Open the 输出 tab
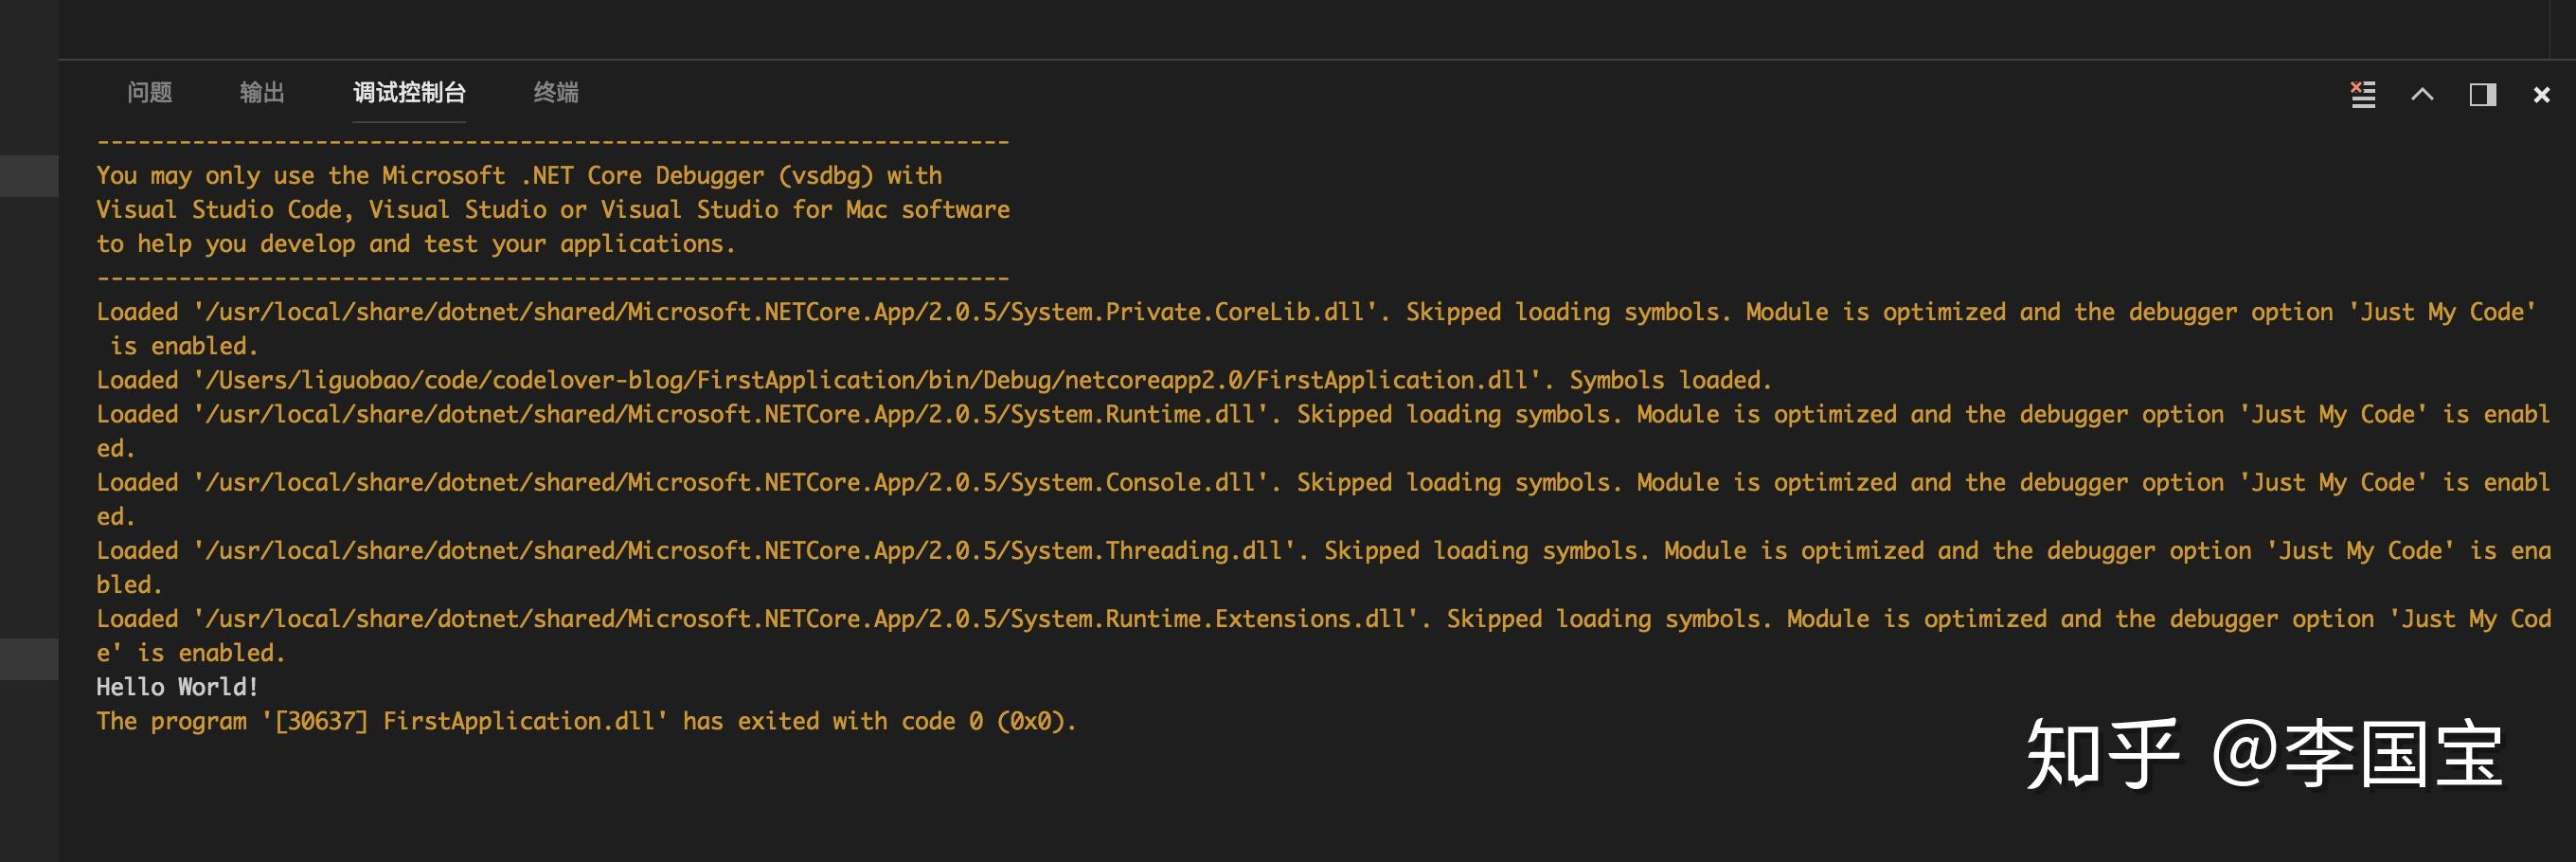Screen dimensions: 2576x862 point(262,92)
